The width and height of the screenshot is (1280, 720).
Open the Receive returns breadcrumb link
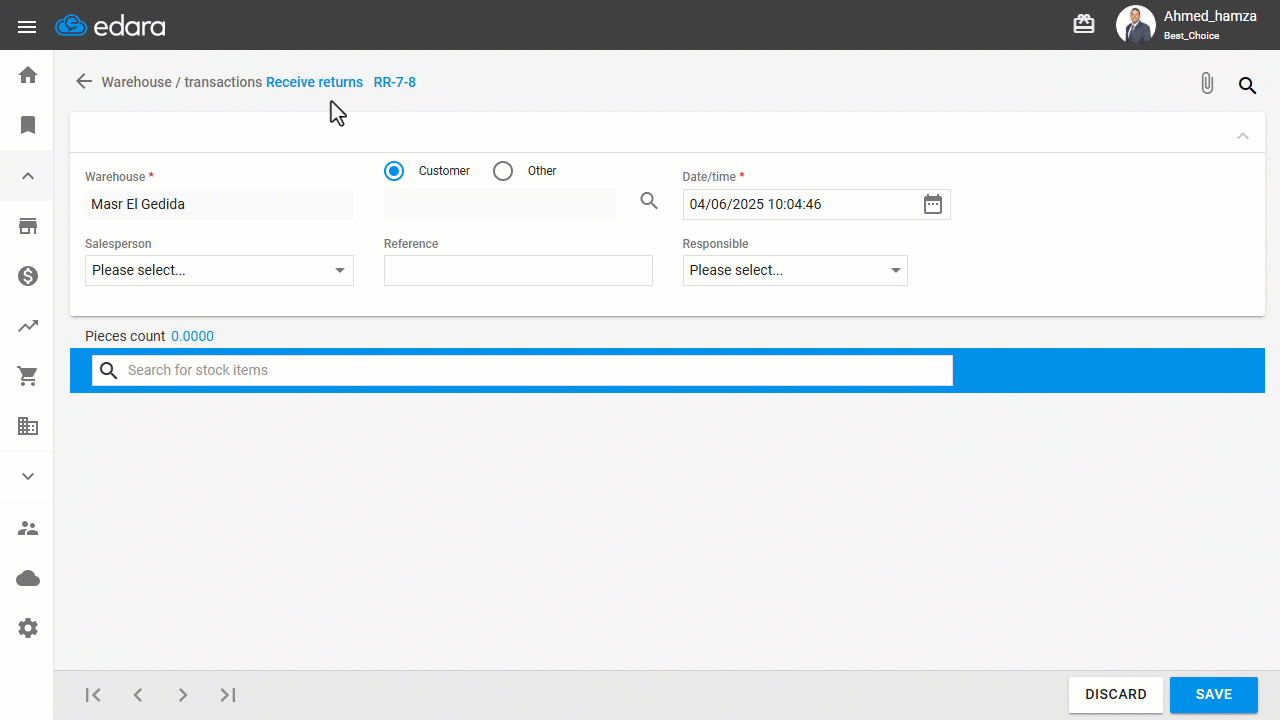pyautogui.click(x=314, y=82)
